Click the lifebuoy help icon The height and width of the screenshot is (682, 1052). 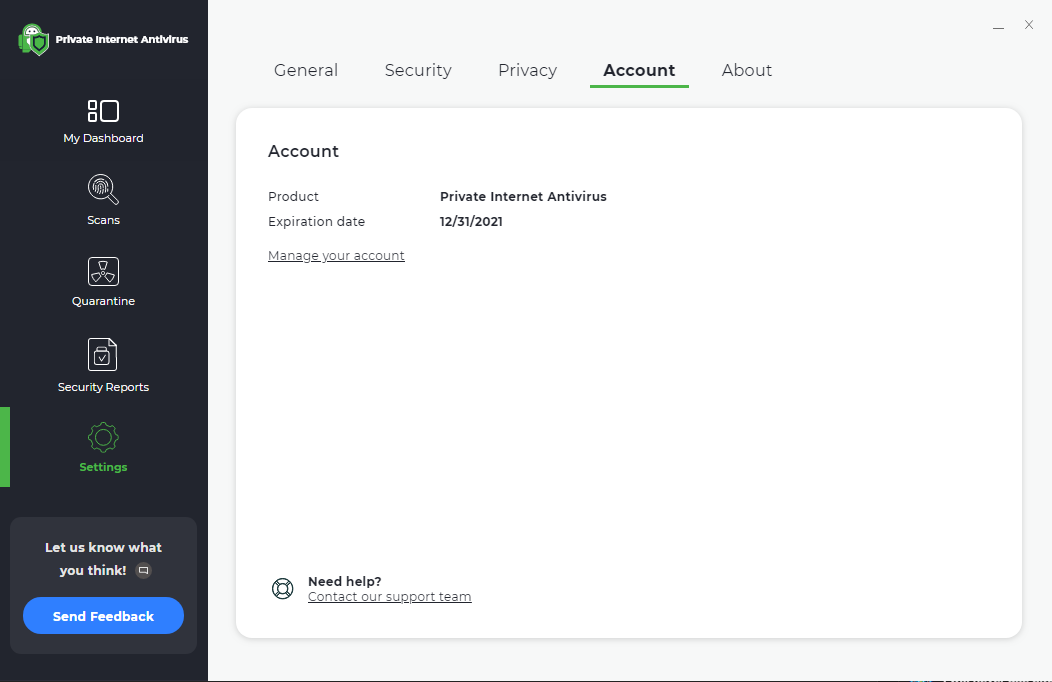pyautogui.click(x=283, y=589)
